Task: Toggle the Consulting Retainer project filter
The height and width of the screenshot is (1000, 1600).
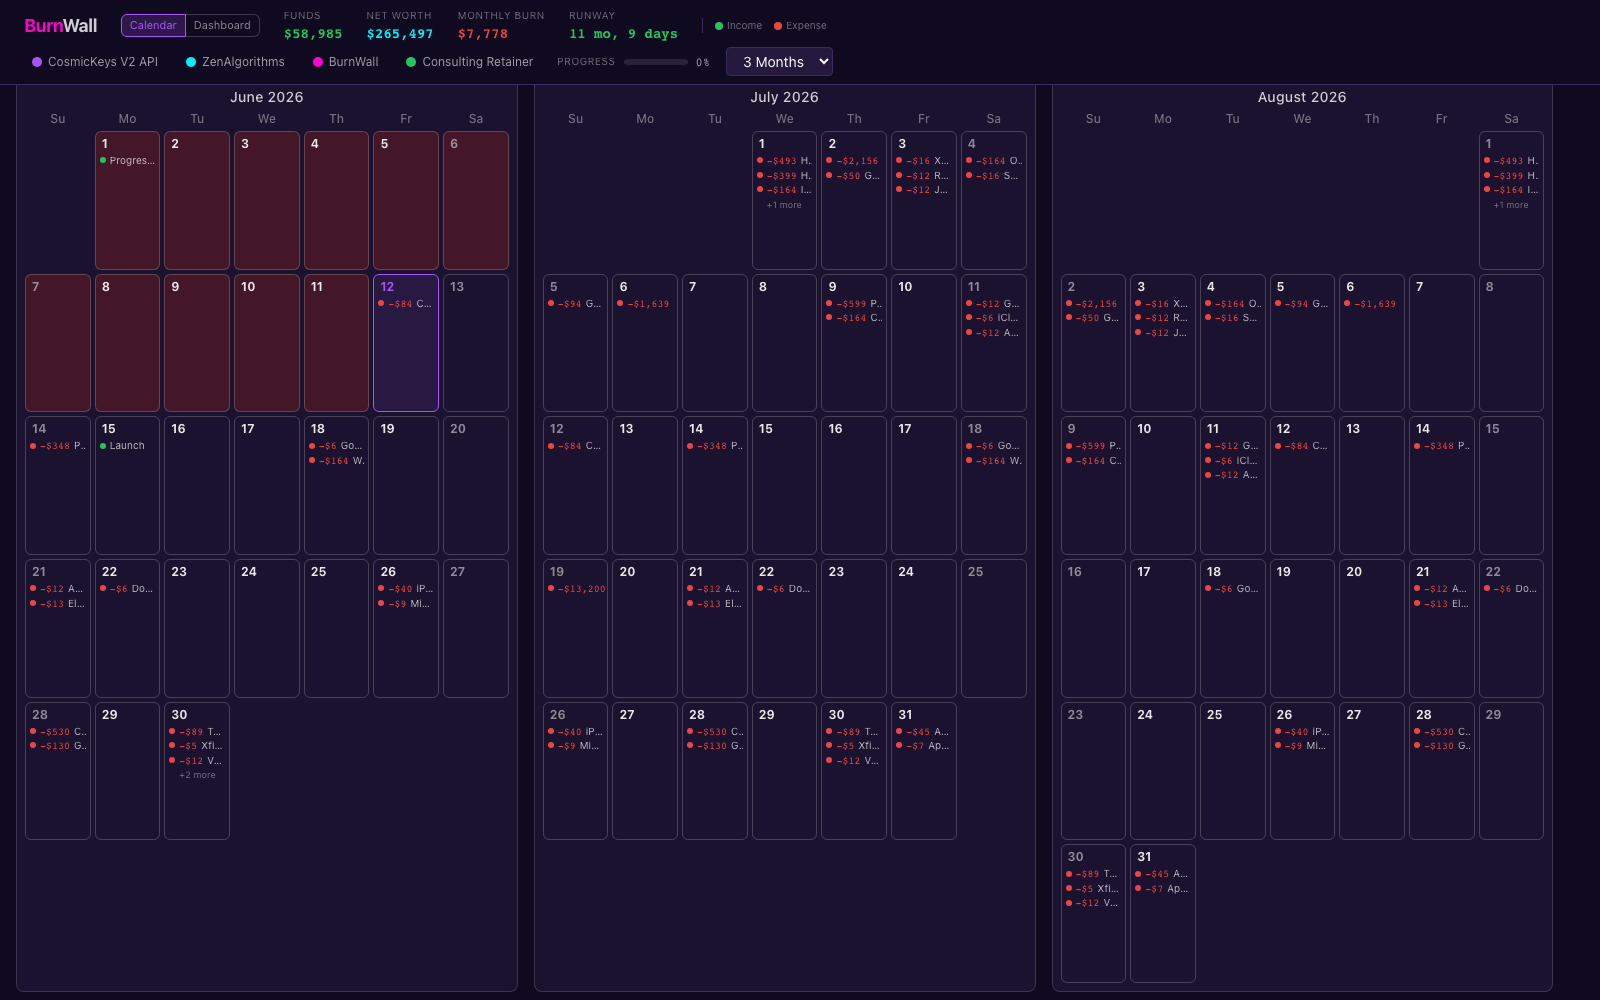Action: (469, 62)
